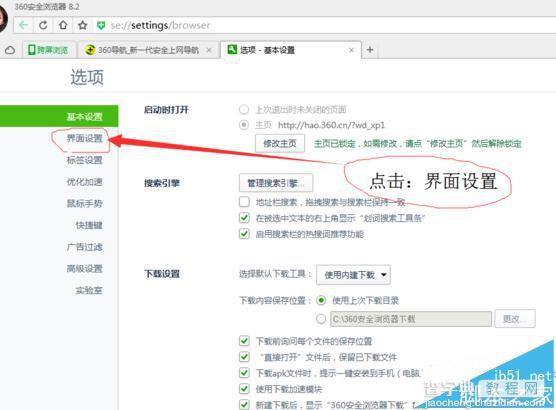556x410 pixels.
Task: Select the 上次退出时未关闭的页面 radio option
Action: coord(244,110)
